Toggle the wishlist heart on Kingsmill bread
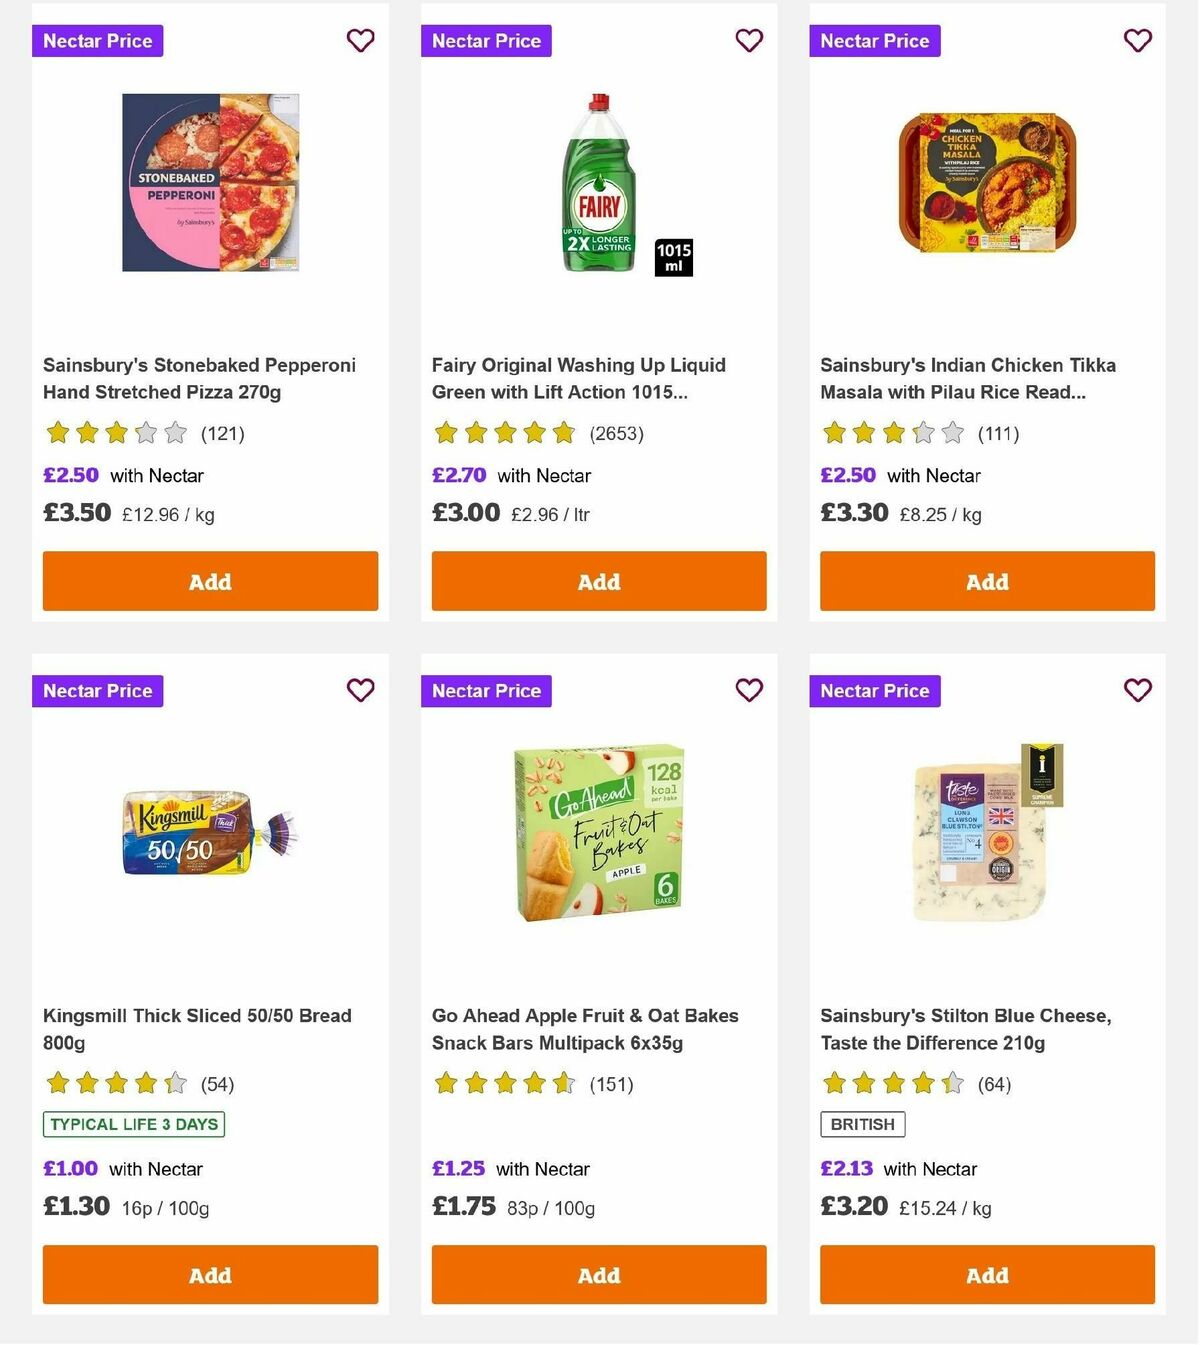 point(360,690)
